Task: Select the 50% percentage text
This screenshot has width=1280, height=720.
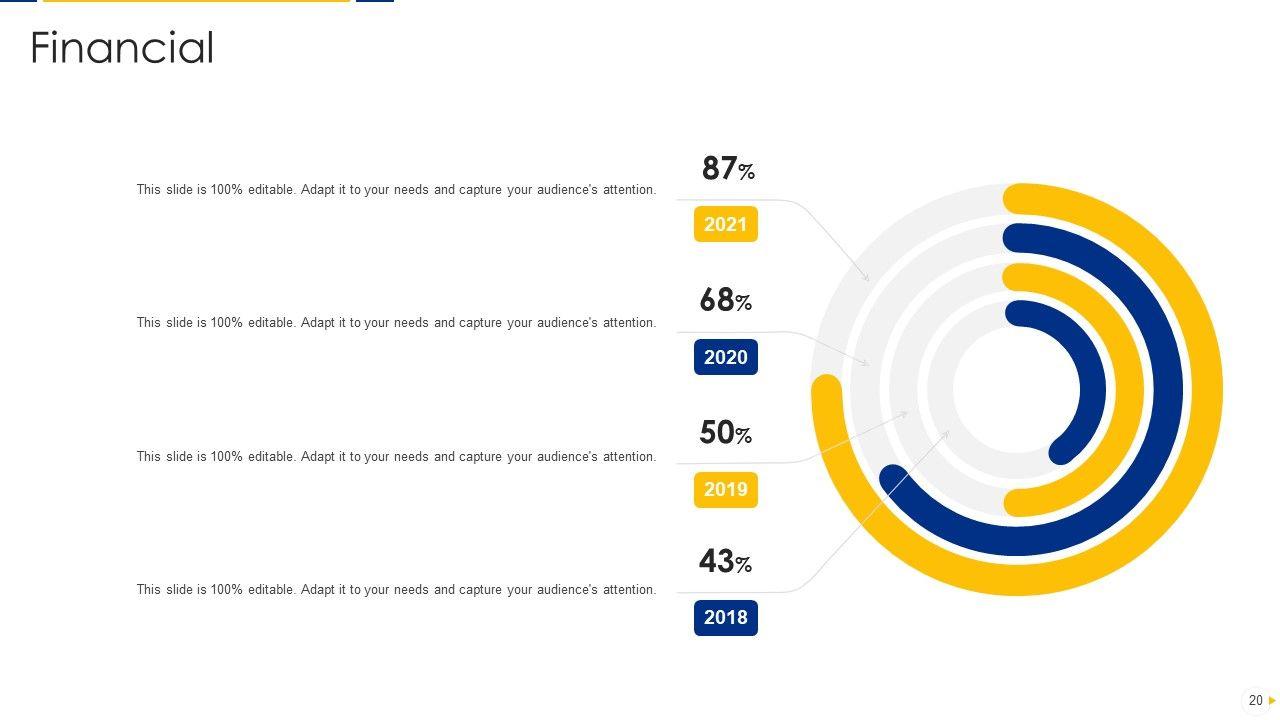Action: [x=726, y=433]
